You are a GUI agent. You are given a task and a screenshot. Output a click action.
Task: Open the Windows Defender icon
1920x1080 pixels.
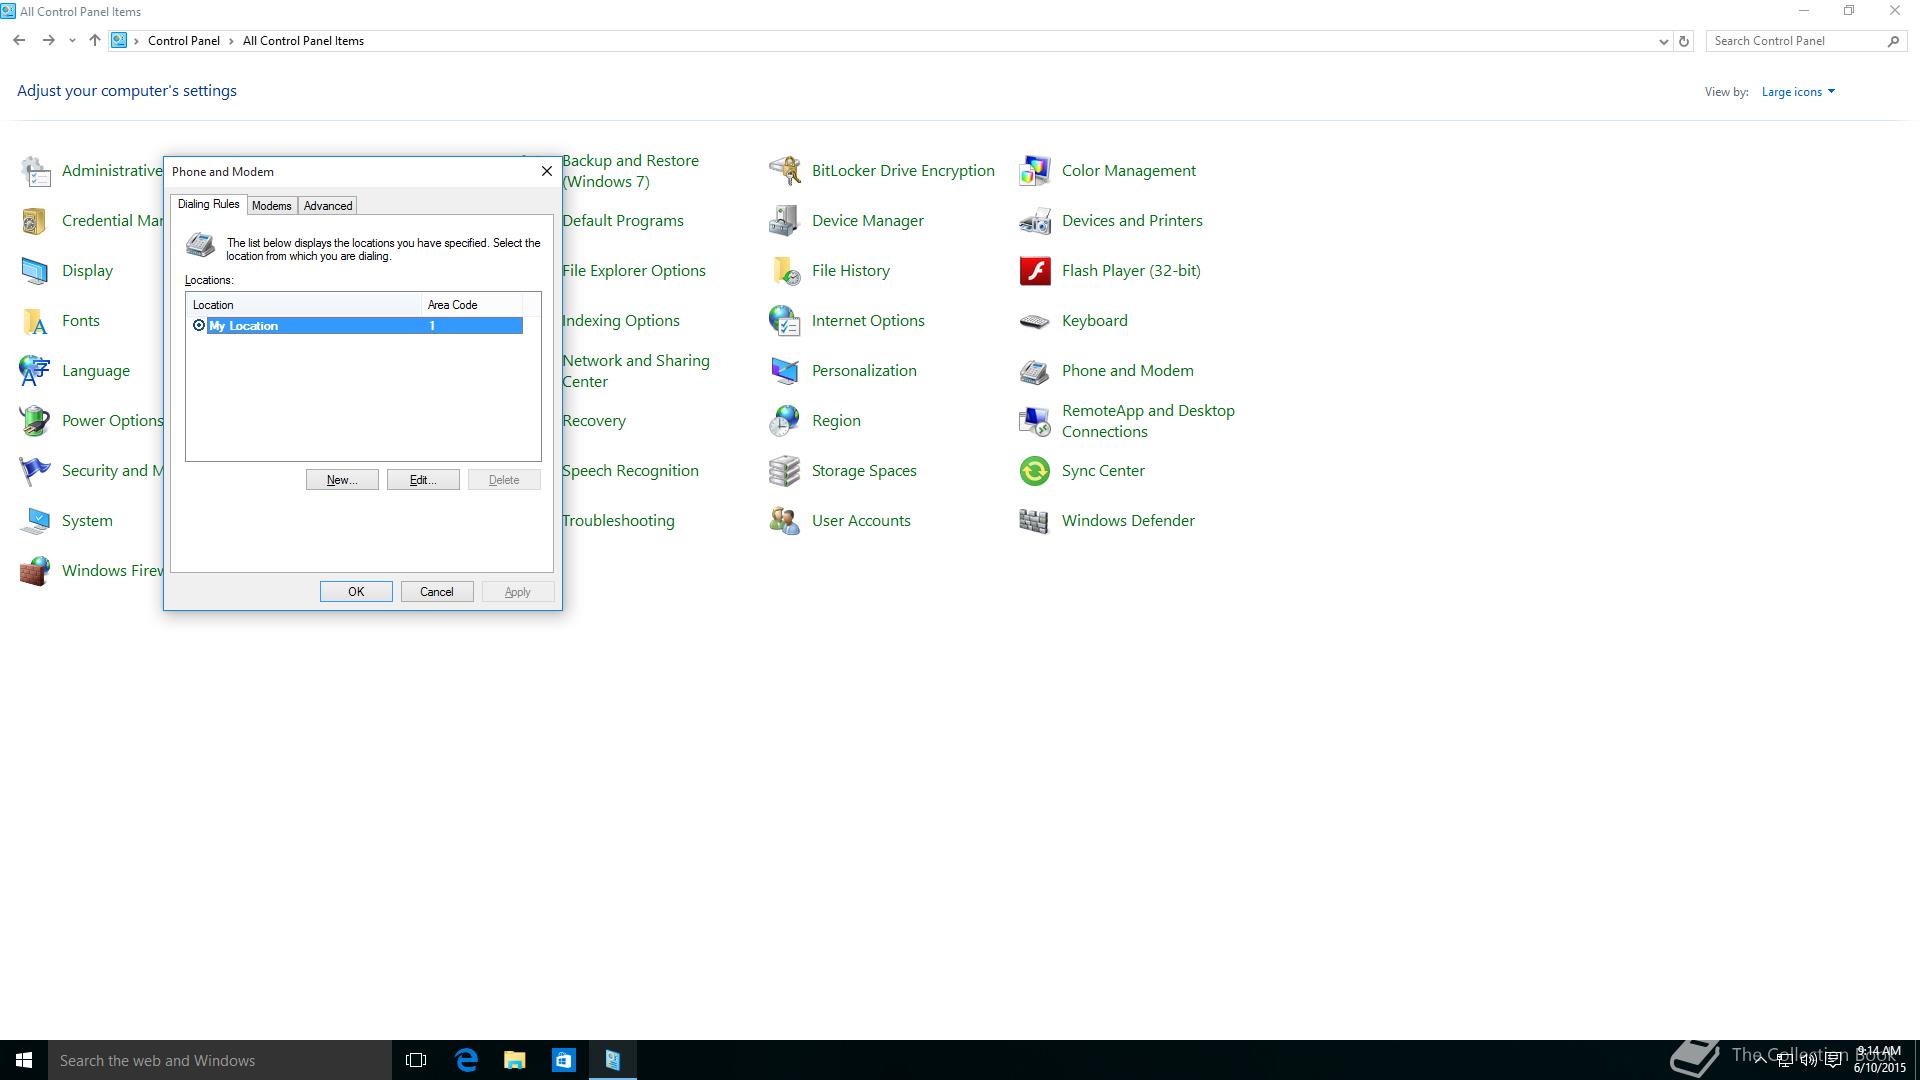click(x=1035, y=521)
